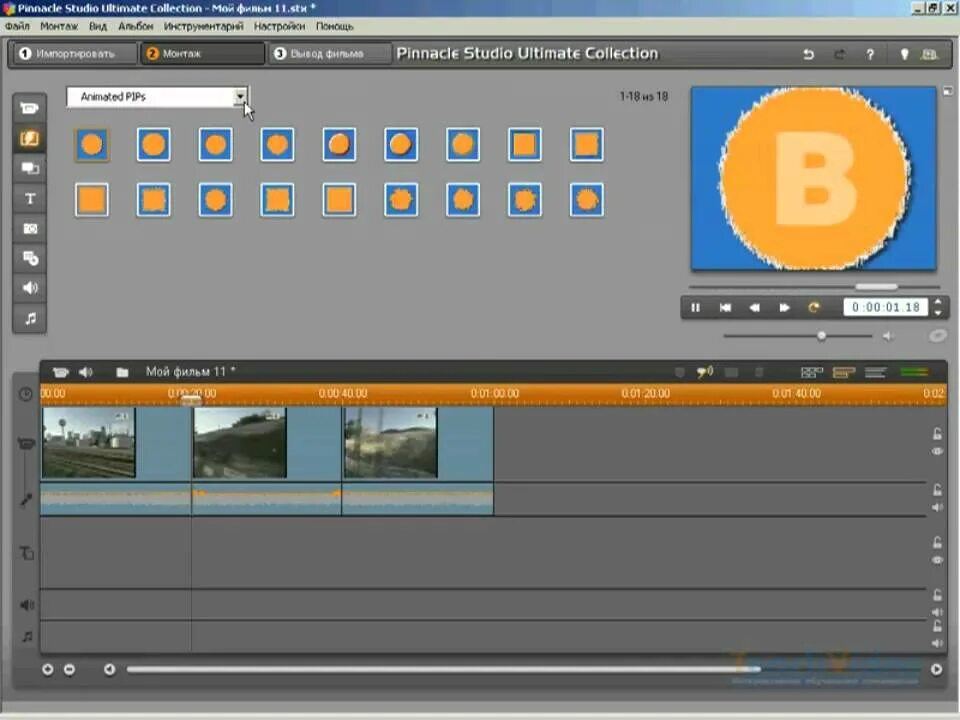Decrease the timecode with down arrow

pyautogui.click(x=938, y=312)
